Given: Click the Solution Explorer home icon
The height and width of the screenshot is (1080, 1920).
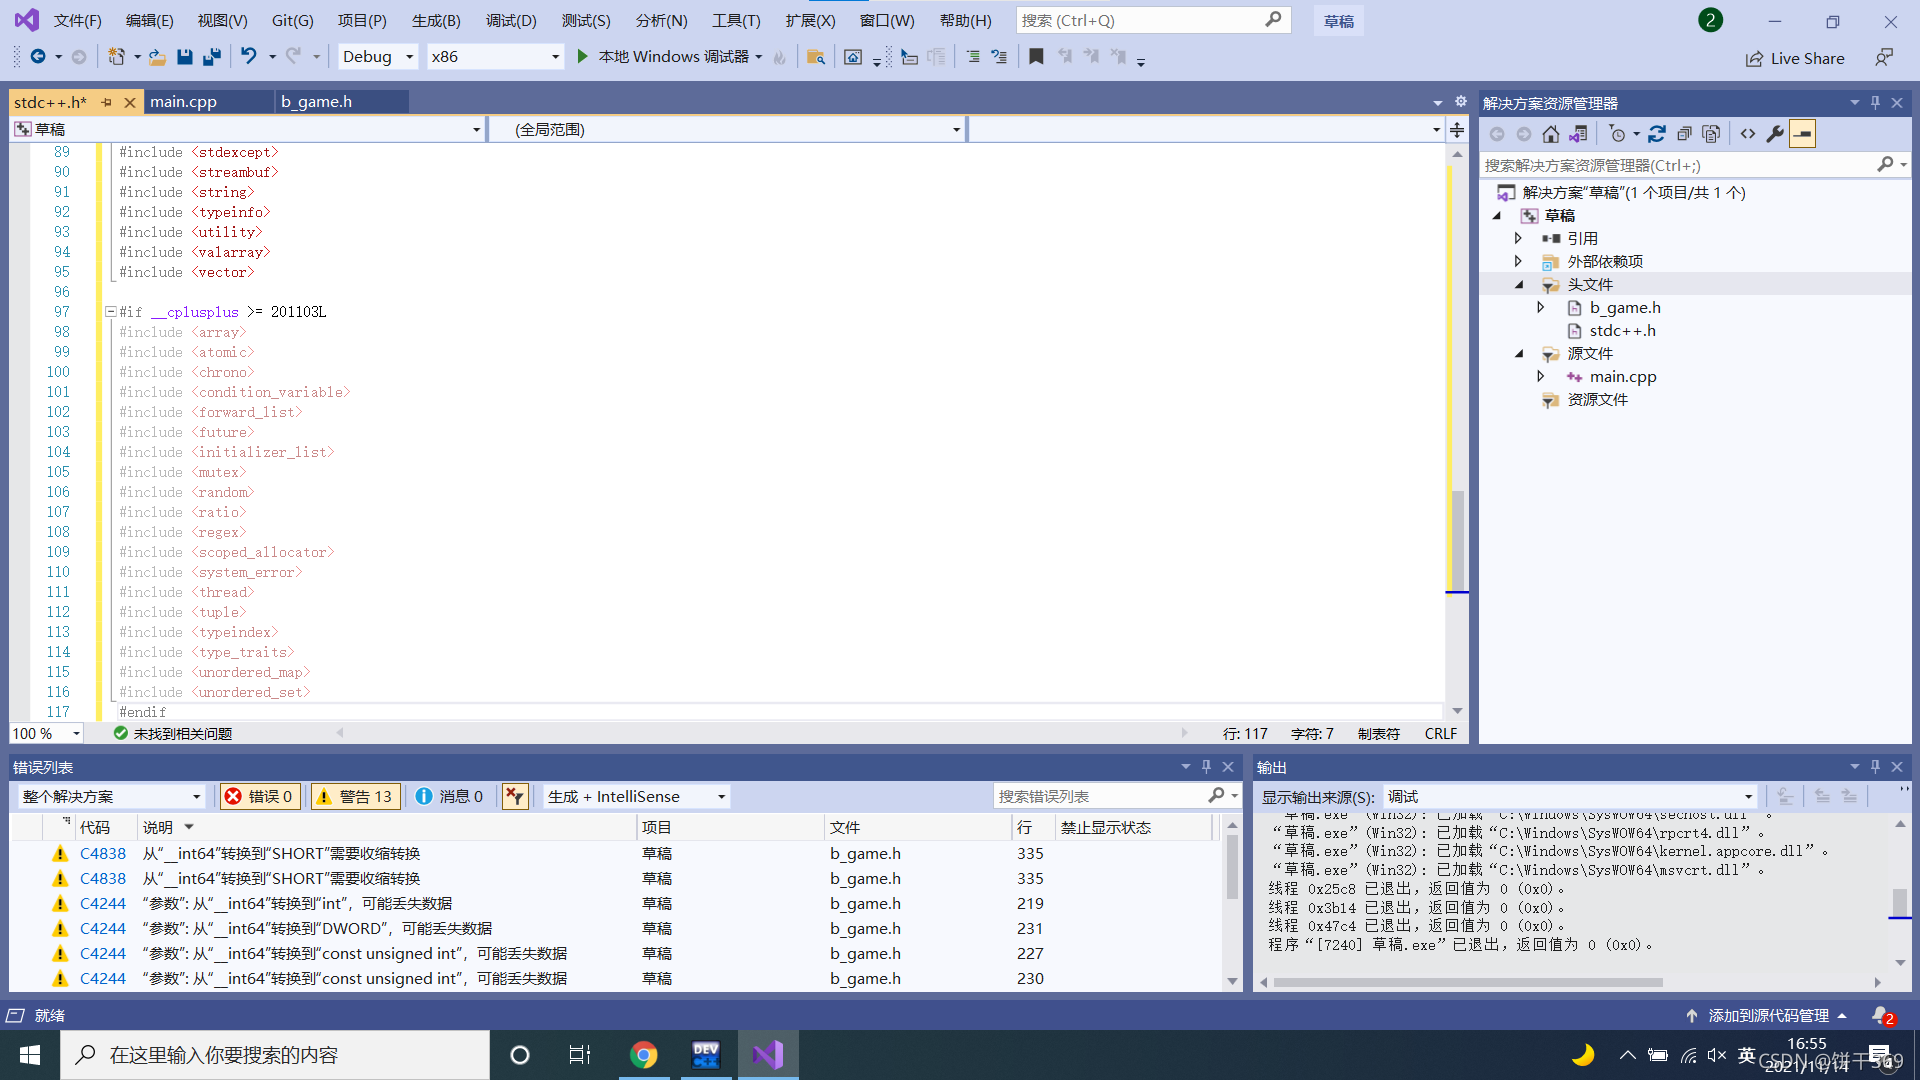Looking at the screenshot, I should pyautogui.click(x=1550, y=134).
